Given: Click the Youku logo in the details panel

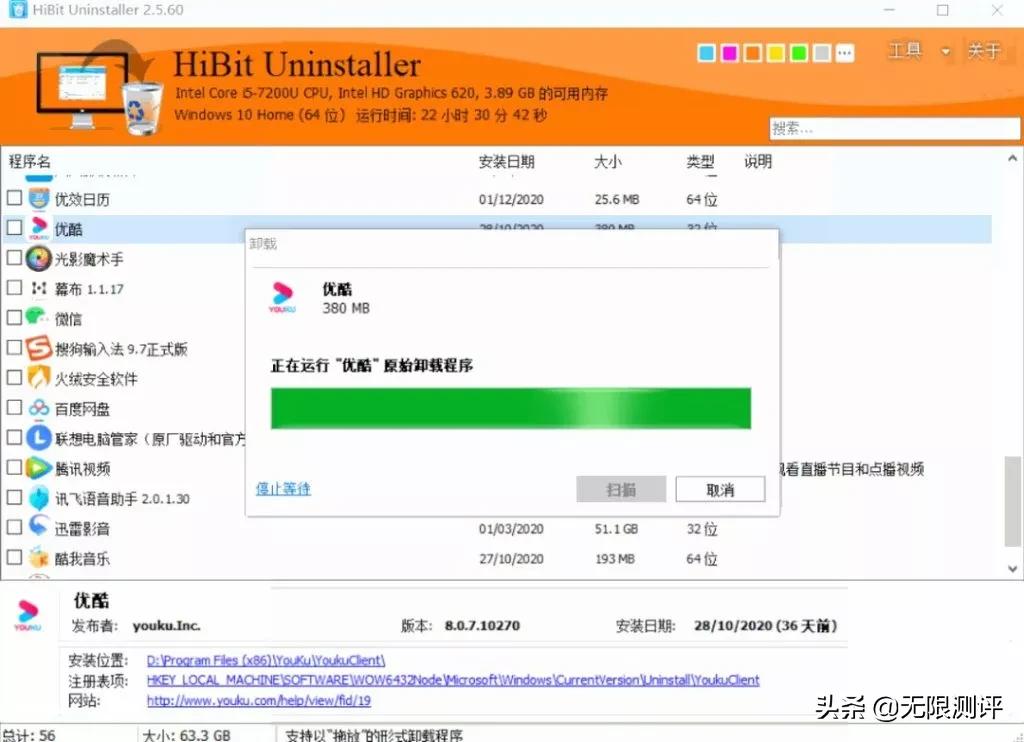Looking at the screenshot, I should [x=27, y=615].
